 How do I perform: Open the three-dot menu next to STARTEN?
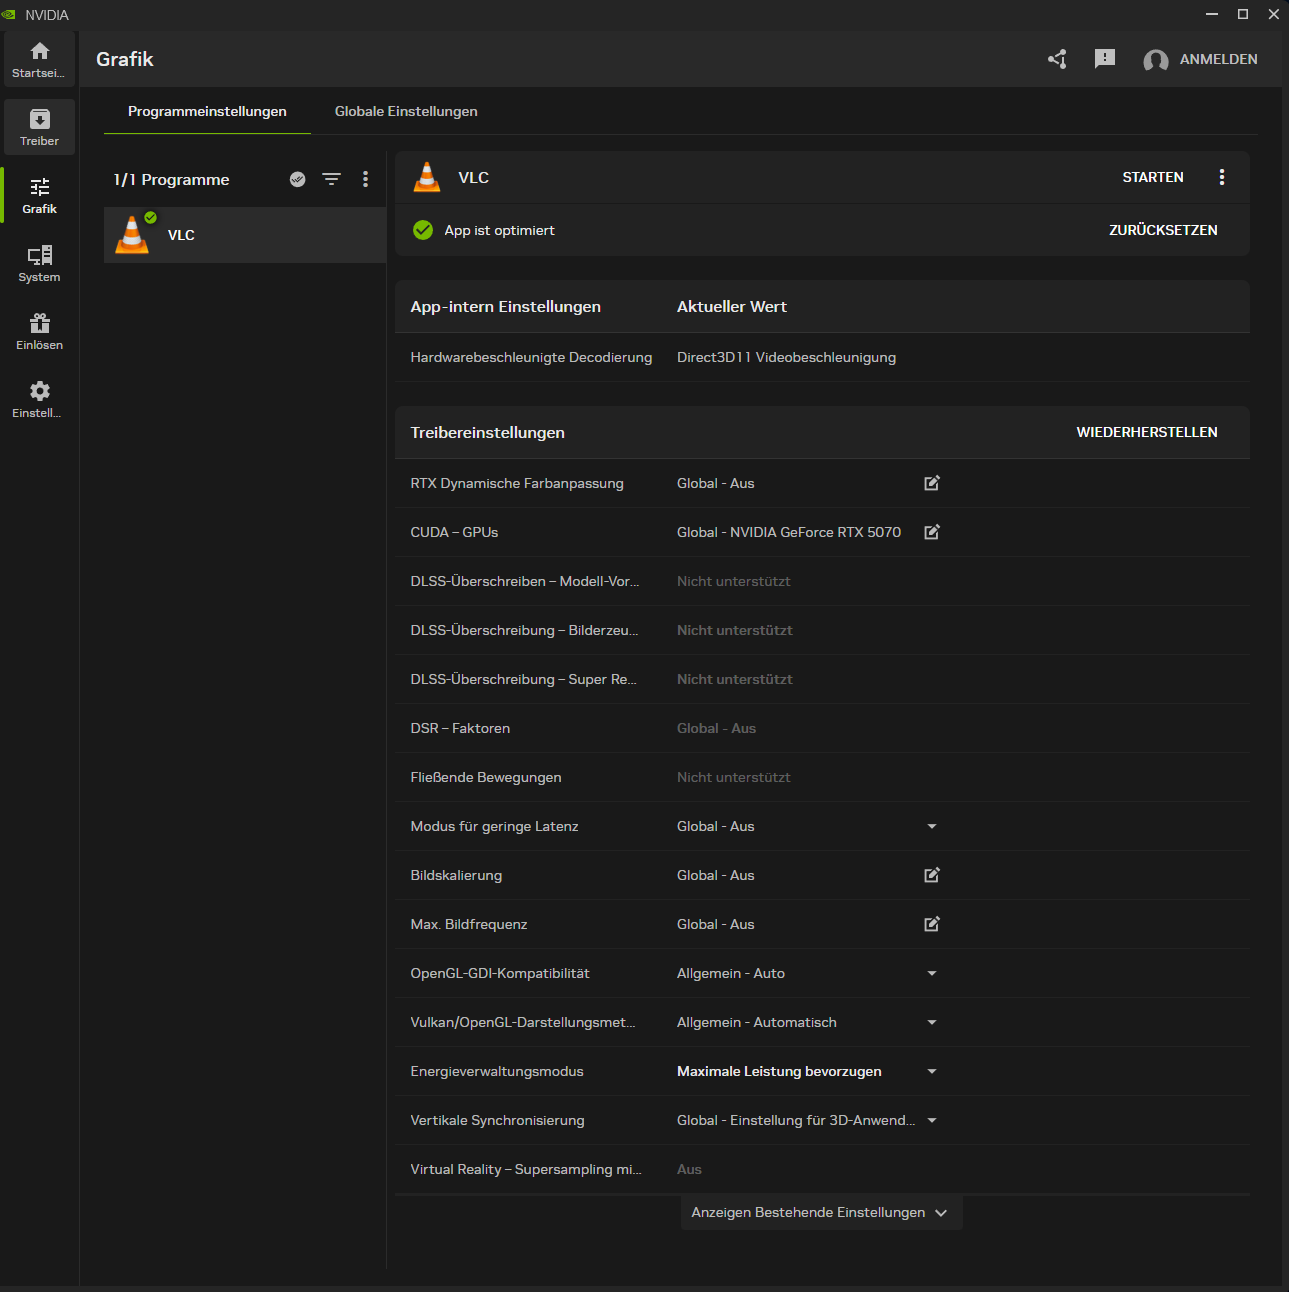pos(1222,177)
